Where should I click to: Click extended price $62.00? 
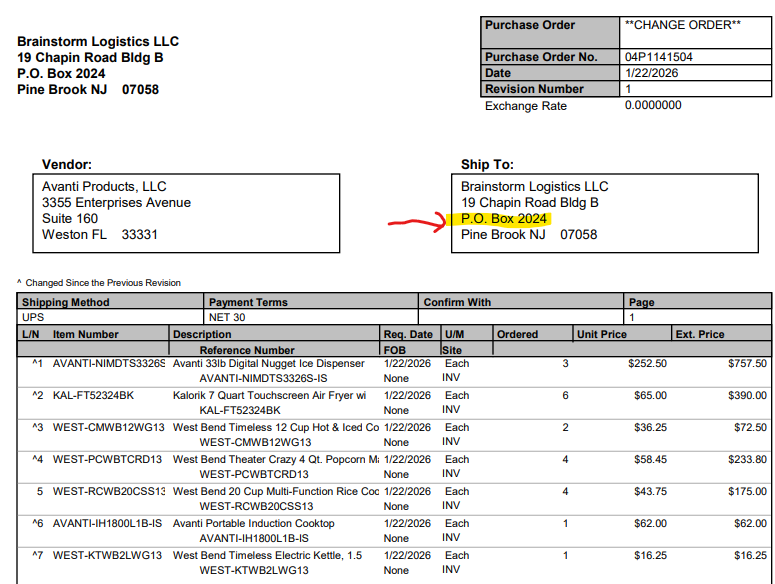click(750, 524)
